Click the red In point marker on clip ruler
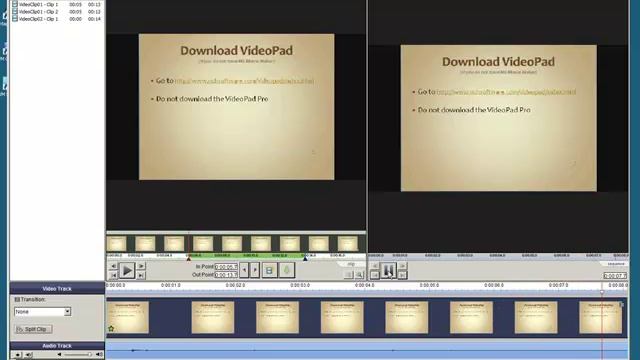Screen dimensions: 640x360 189,258
